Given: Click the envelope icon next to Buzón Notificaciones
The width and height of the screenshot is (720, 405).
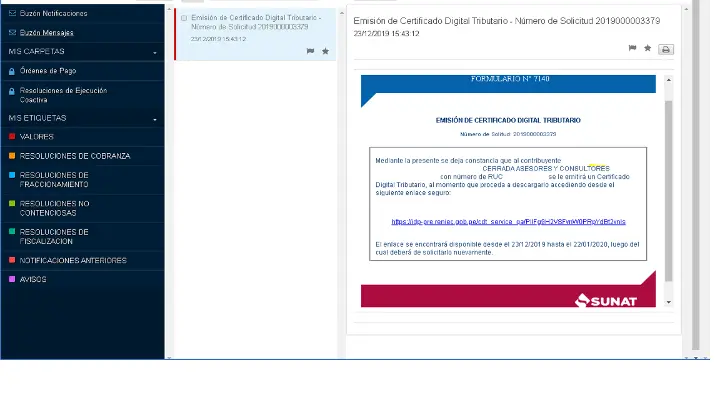Looking at the screenshot, I should pos(11,13).
